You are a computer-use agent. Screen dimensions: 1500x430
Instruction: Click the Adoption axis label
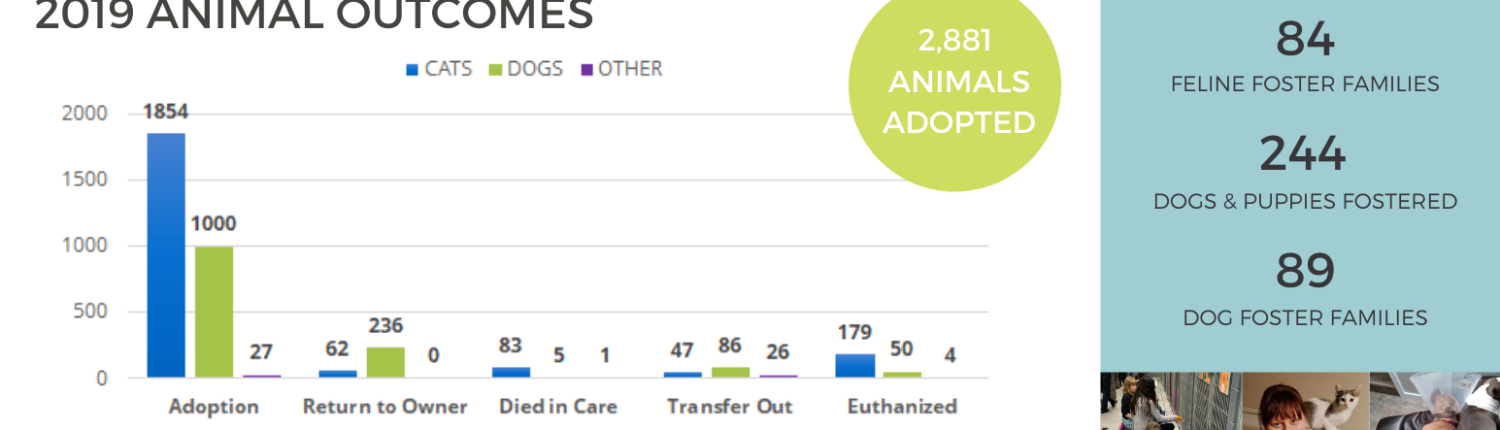tap(214, 407)
